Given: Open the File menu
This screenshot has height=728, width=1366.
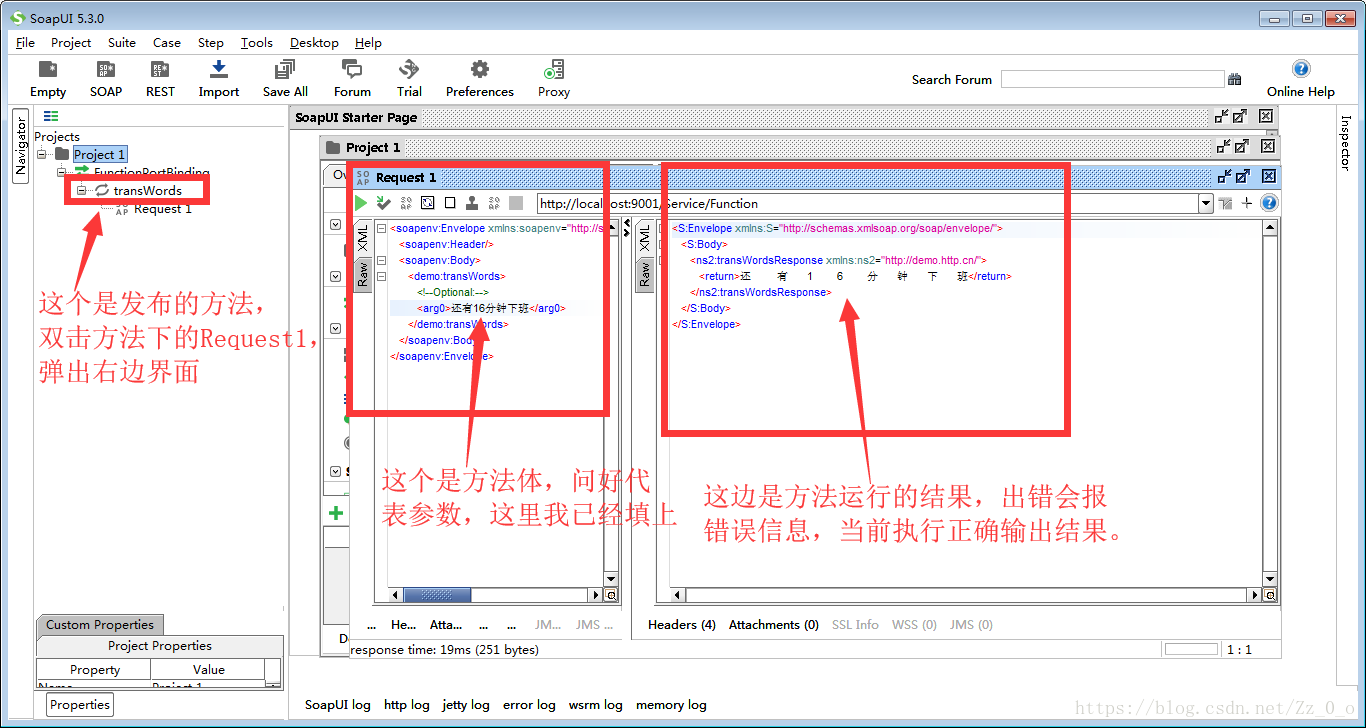Looking at the screenshot, I should tap(25, 42).
